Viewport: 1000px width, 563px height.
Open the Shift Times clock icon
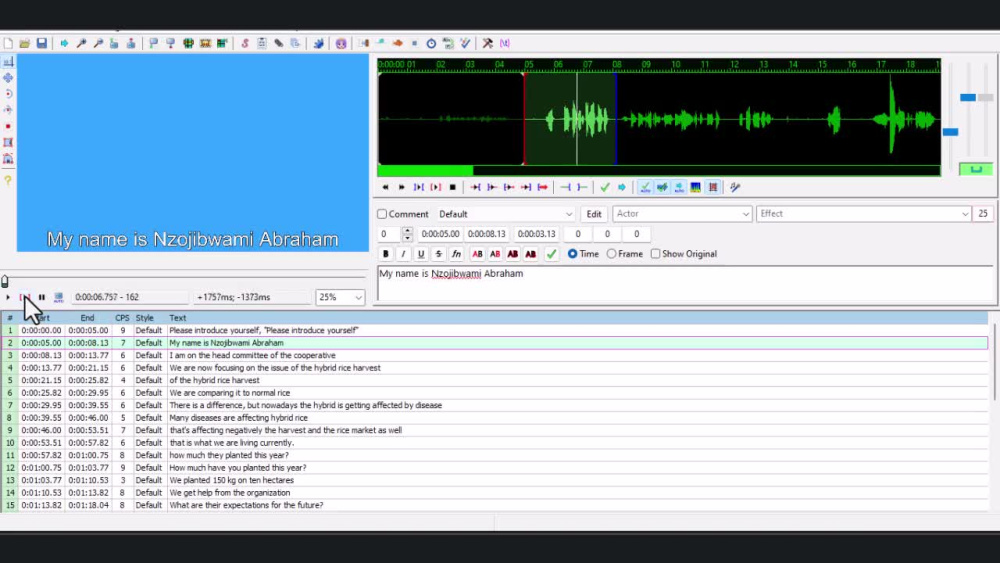pos(431,43)
